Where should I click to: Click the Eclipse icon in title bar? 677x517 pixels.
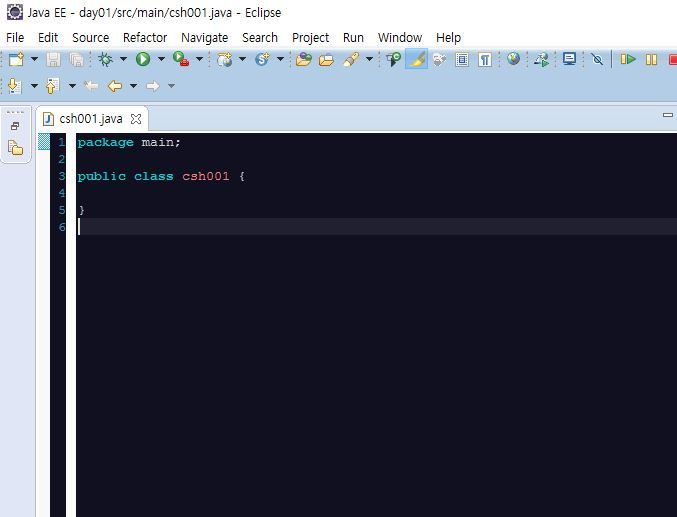click(x=15, y=12)
